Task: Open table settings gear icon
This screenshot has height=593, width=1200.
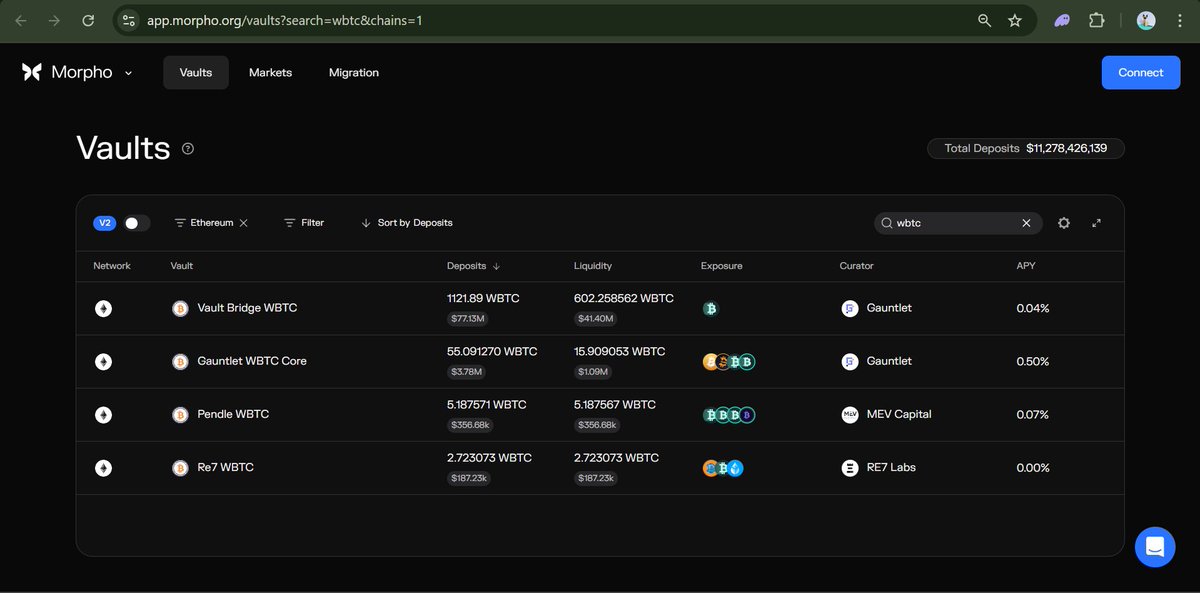Action: click(1064, 223)
